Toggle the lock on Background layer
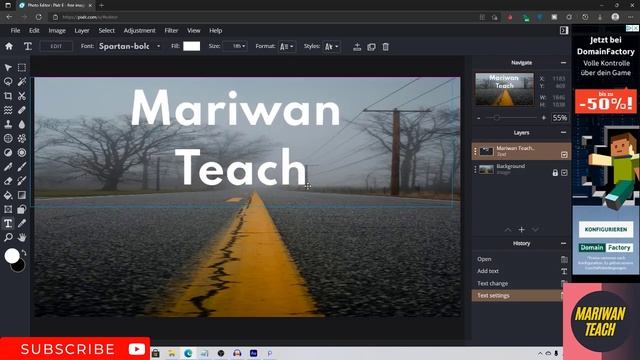This screenshot has height=360, width=640. (x=555, y=173)
